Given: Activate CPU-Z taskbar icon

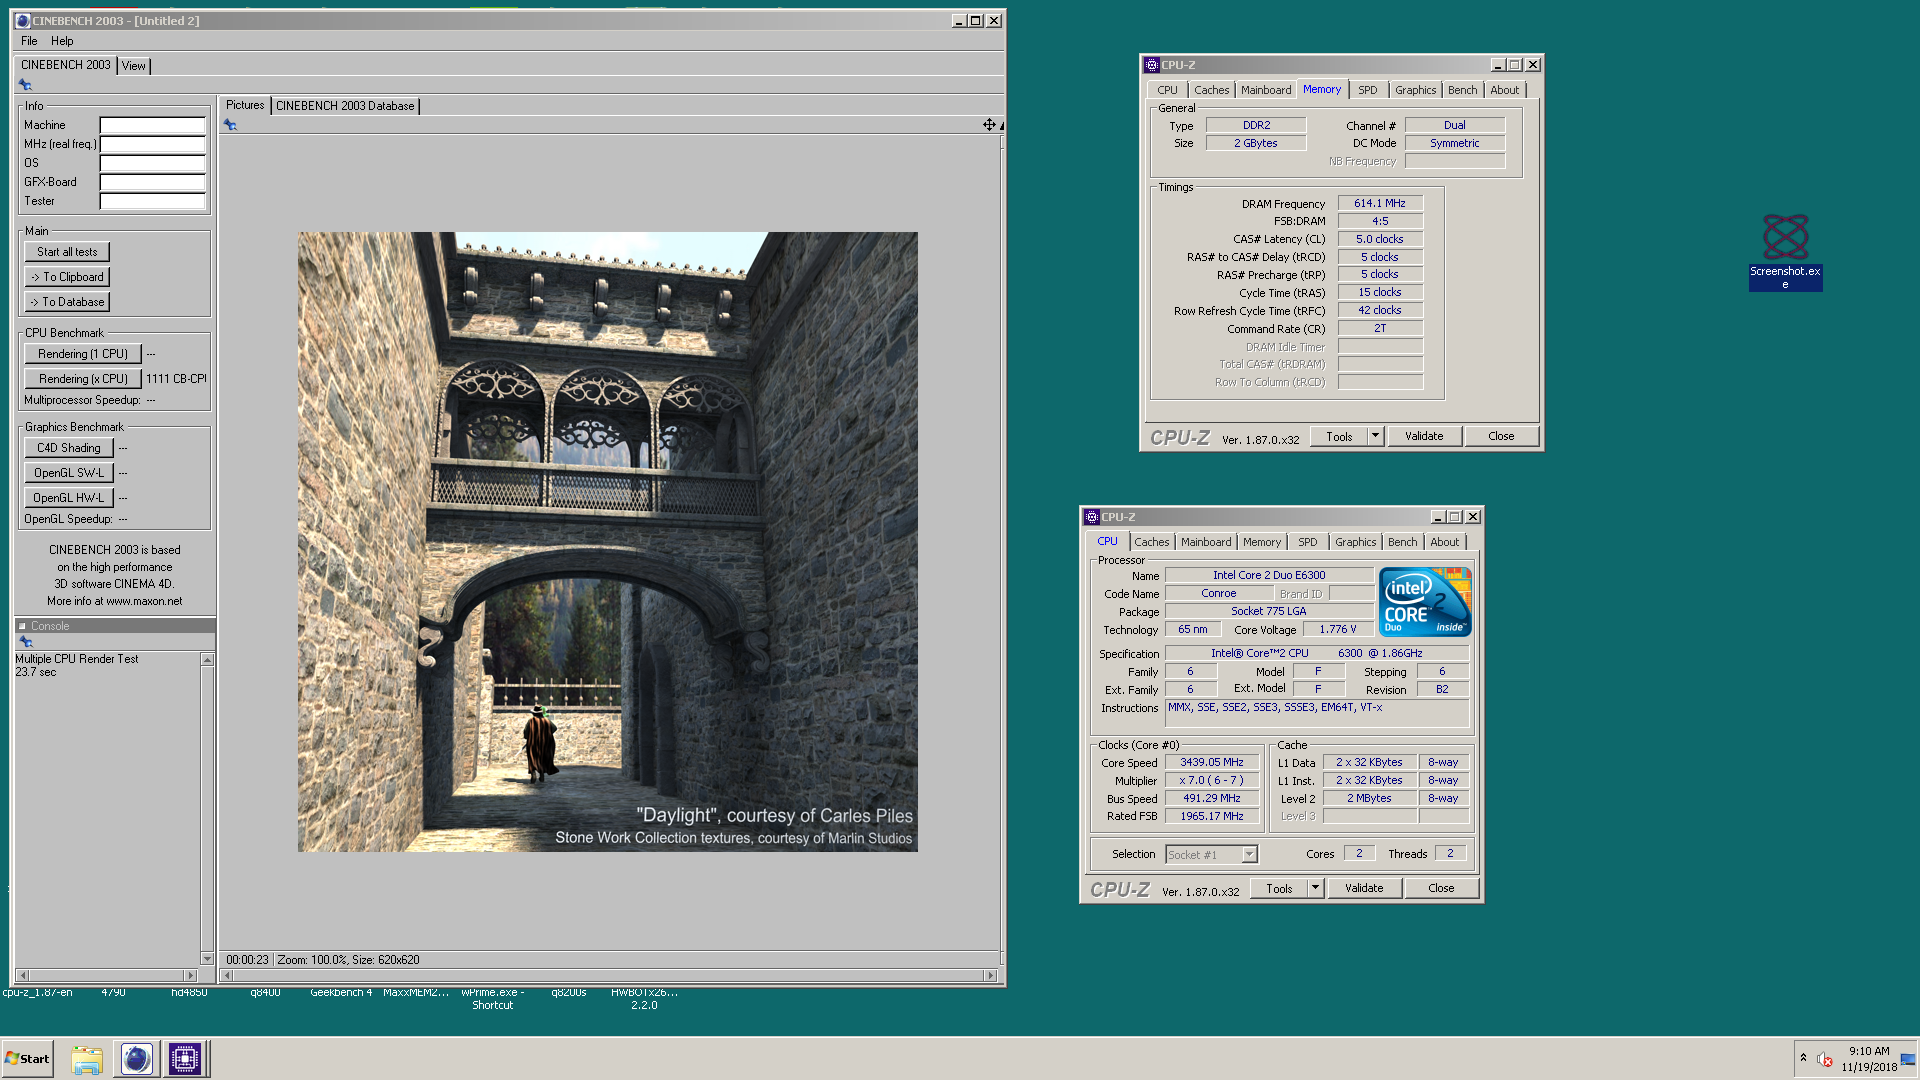Looking at the screenshot, I should pyautogui.click(x=185, y=1059).
